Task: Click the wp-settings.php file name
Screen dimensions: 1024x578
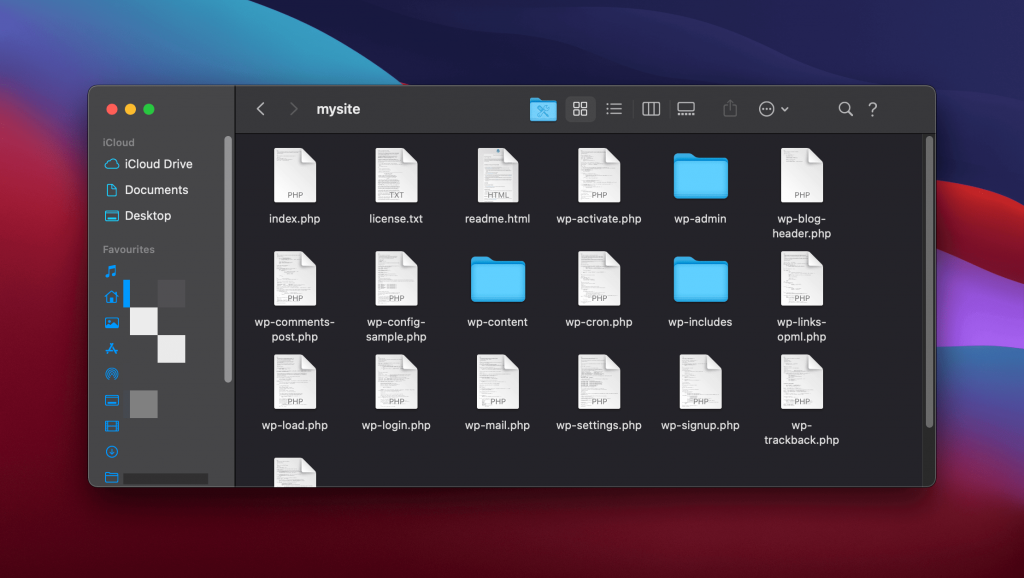Action: (599, 425)
